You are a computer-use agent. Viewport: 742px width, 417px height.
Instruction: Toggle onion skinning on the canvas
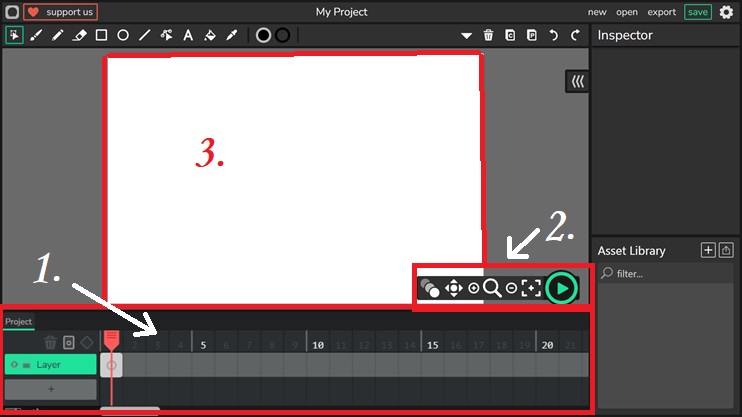click(x=430, y=288)
